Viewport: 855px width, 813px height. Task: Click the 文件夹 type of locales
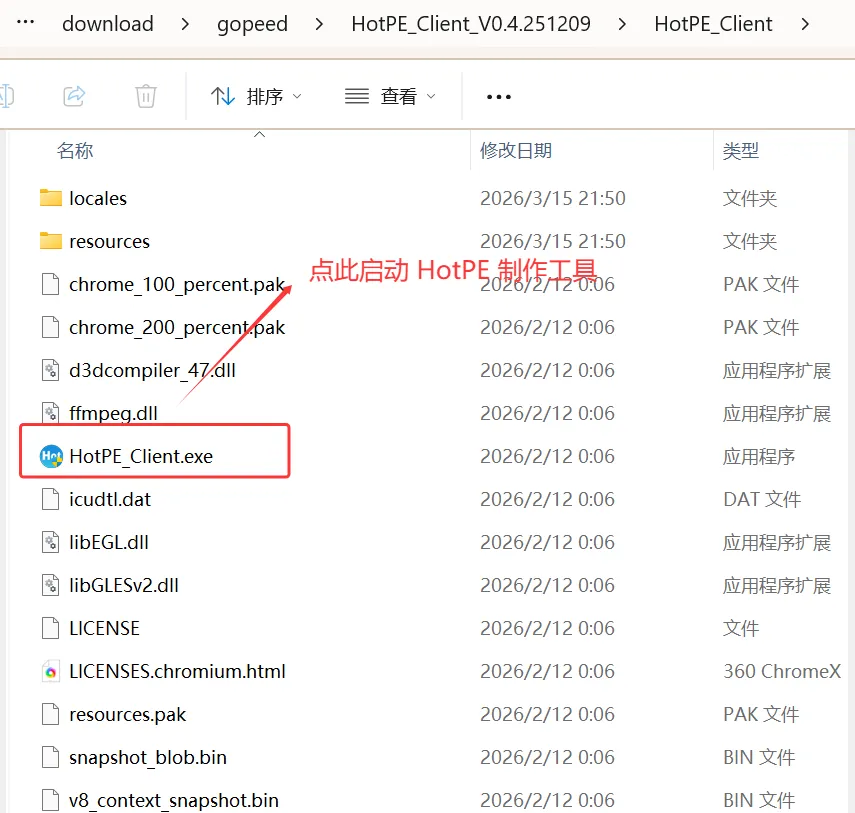pyautogui.click(x=750, y=198)
